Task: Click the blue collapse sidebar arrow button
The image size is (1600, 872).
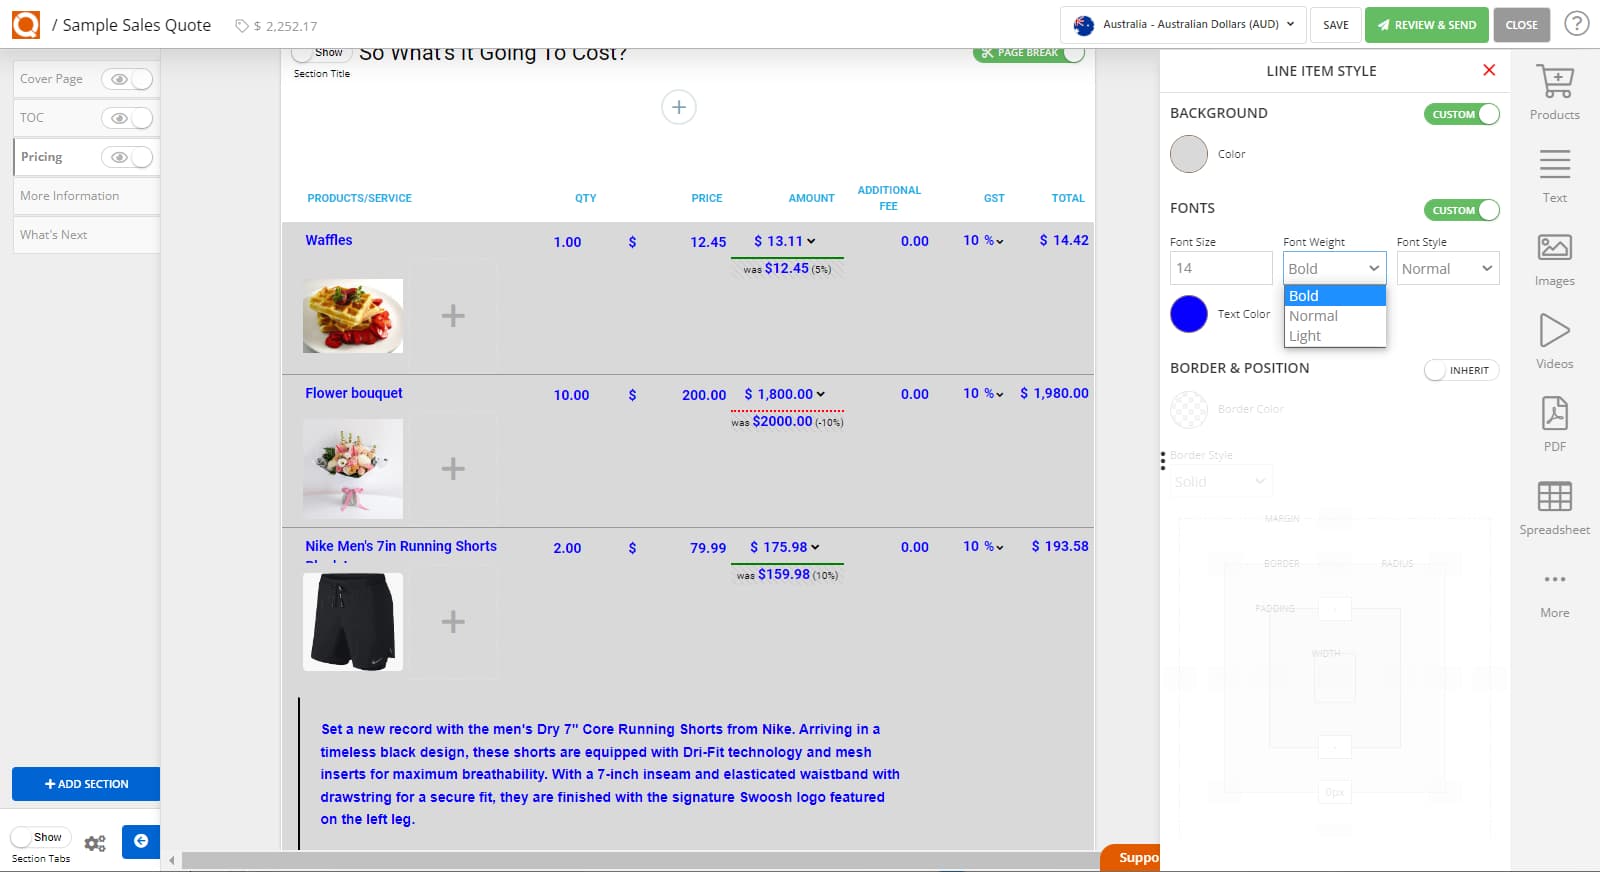Action: (x=141, y=842)
